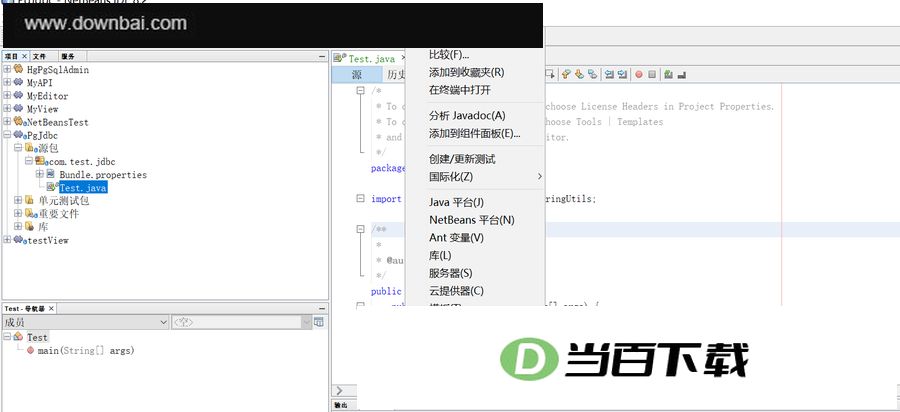
Task: Start macro recording with the red circle icon
Action: [639, 74]
